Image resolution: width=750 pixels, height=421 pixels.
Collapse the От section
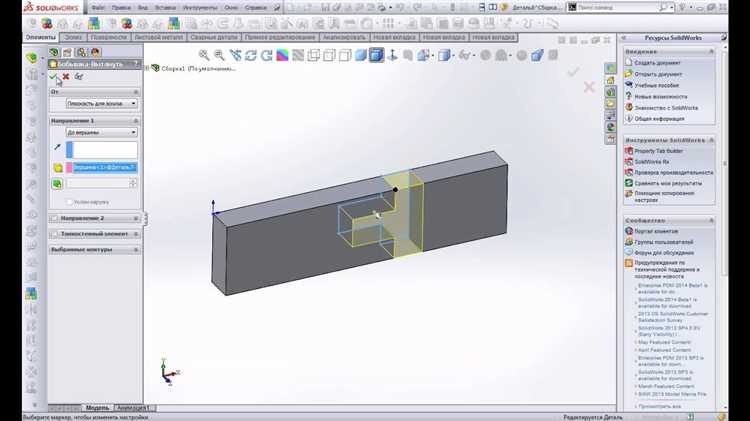136,91
